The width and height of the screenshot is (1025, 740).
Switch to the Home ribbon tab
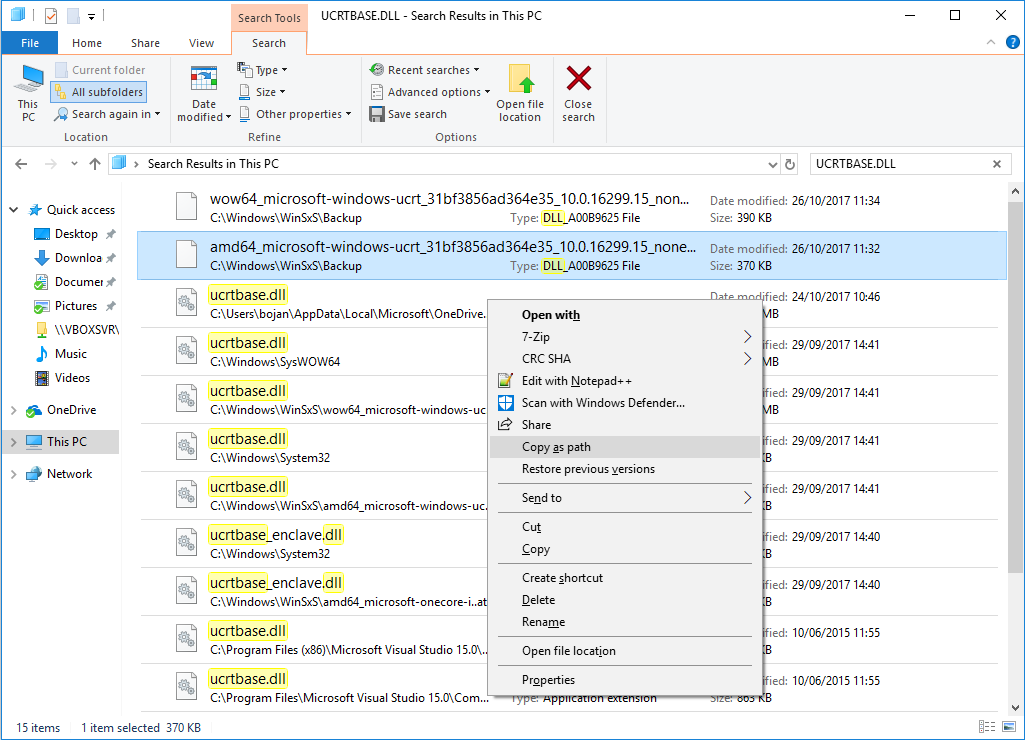click(x=87, y=42)
